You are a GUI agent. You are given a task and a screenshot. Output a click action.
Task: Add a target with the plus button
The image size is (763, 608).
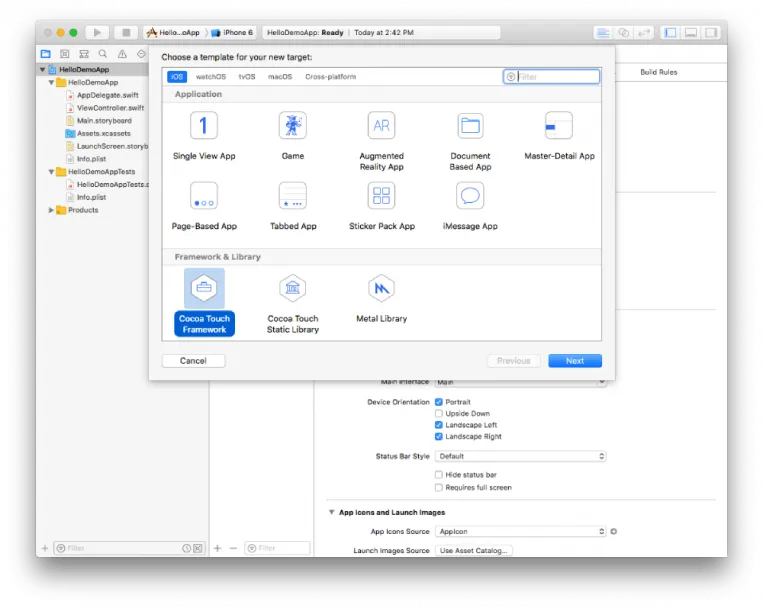click(218, 549)
